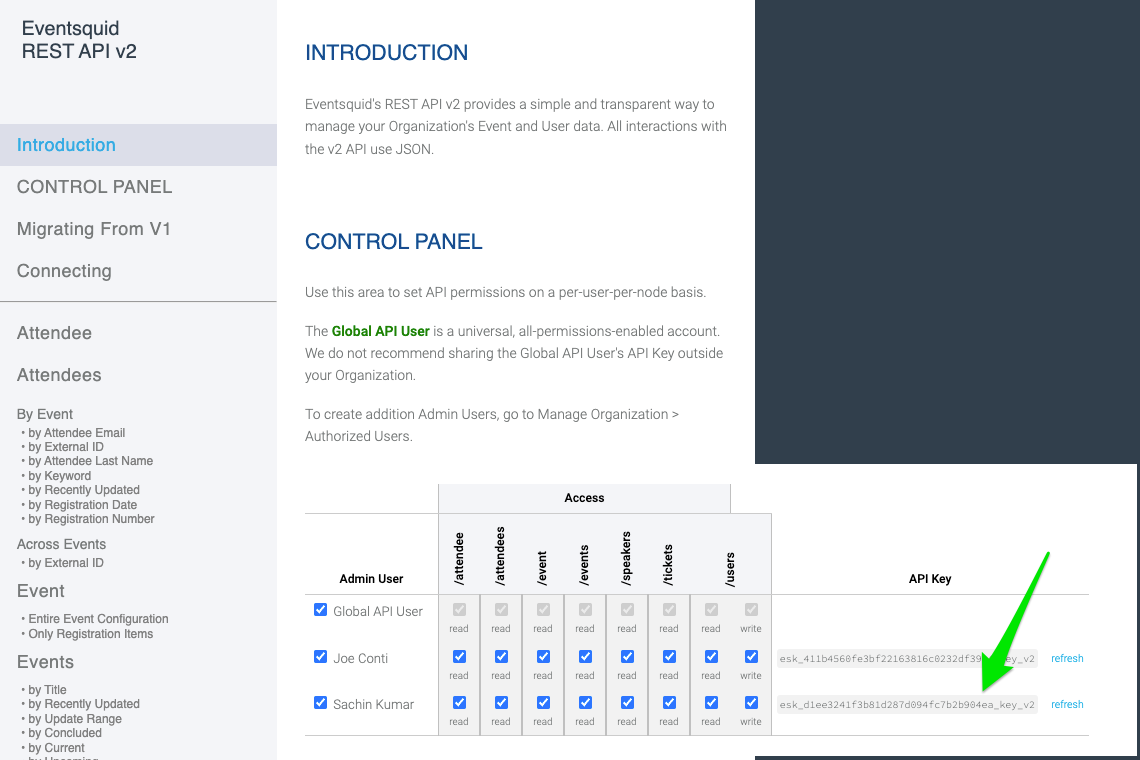The image size is (1140, 760).
Task: Open the by Attendee Email link
Action: click(76, 433)
